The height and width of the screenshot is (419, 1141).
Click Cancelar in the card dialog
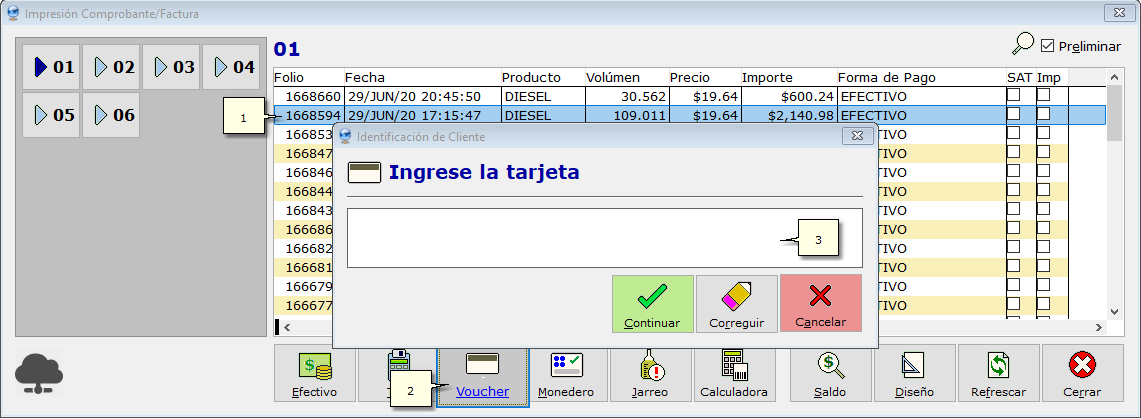point(820,304)
